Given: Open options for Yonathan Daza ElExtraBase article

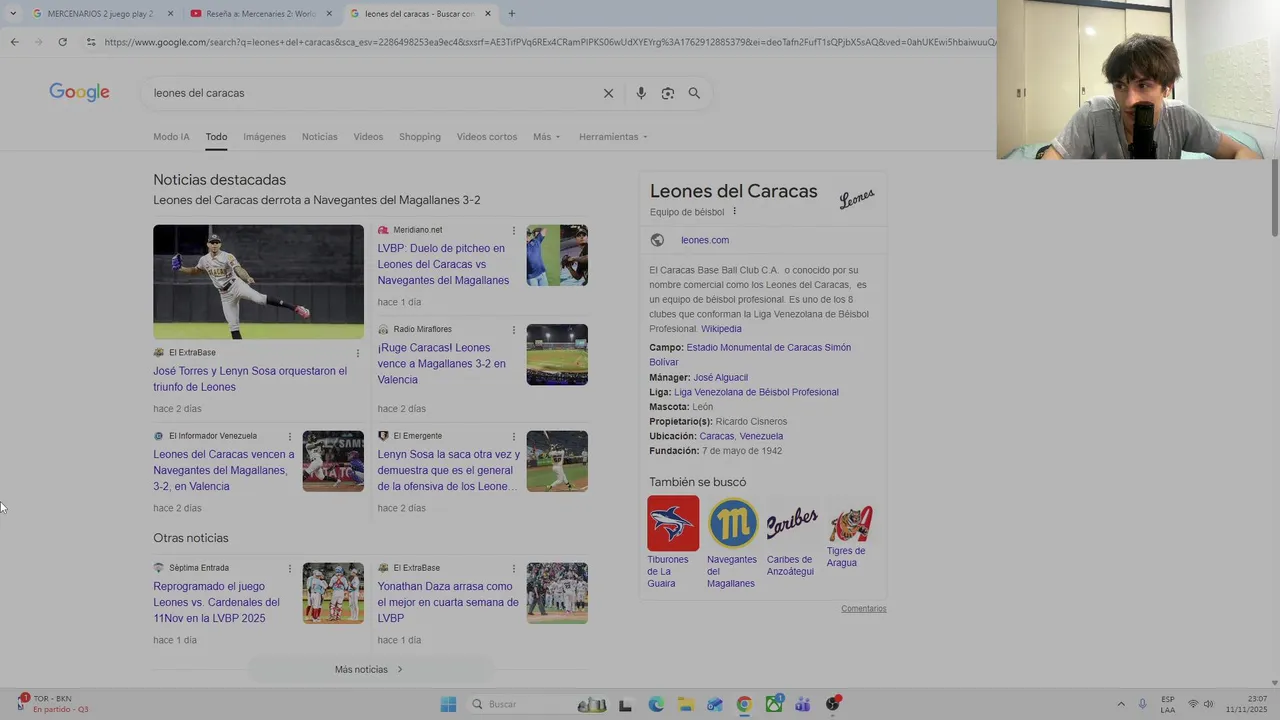Looking at the screenshot, I should click(x=514, y=568).
